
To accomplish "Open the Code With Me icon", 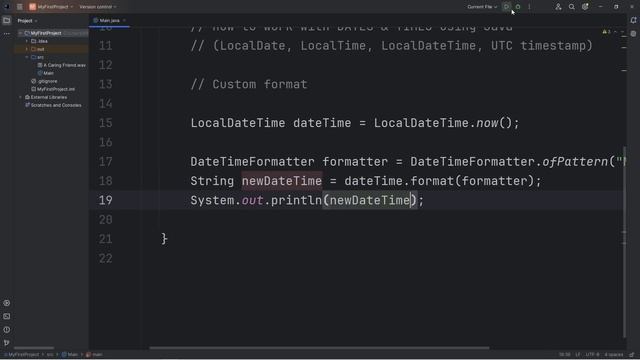I will (x=558, y=7).
